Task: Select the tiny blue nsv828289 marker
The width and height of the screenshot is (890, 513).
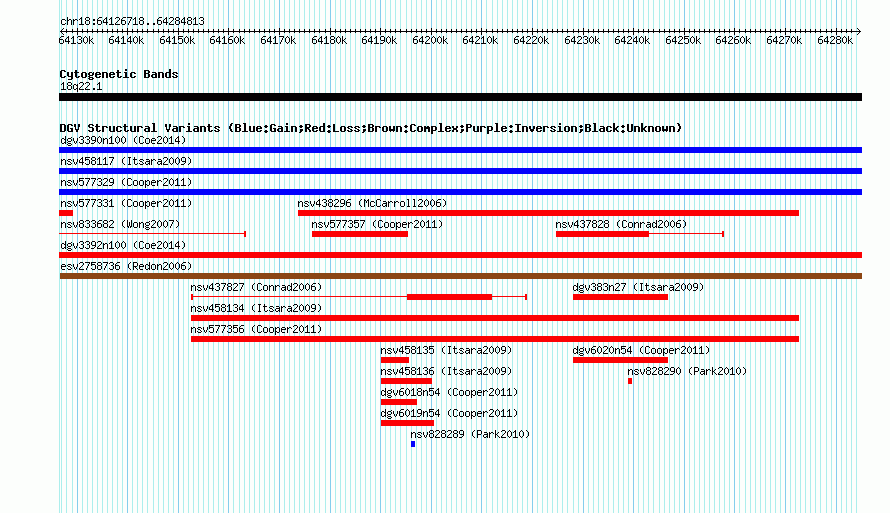Action: [x=413, y=444]
